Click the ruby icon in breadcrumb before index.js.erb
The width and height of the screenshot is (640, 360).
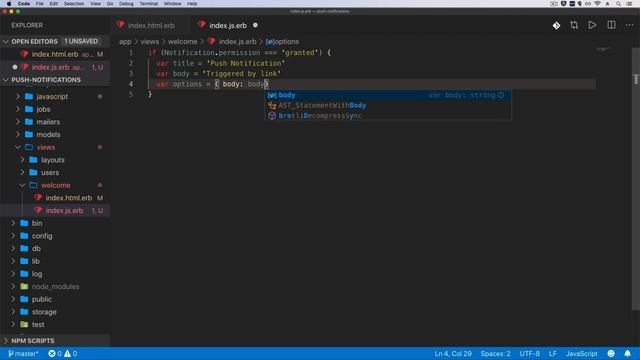tap(211, 41)
